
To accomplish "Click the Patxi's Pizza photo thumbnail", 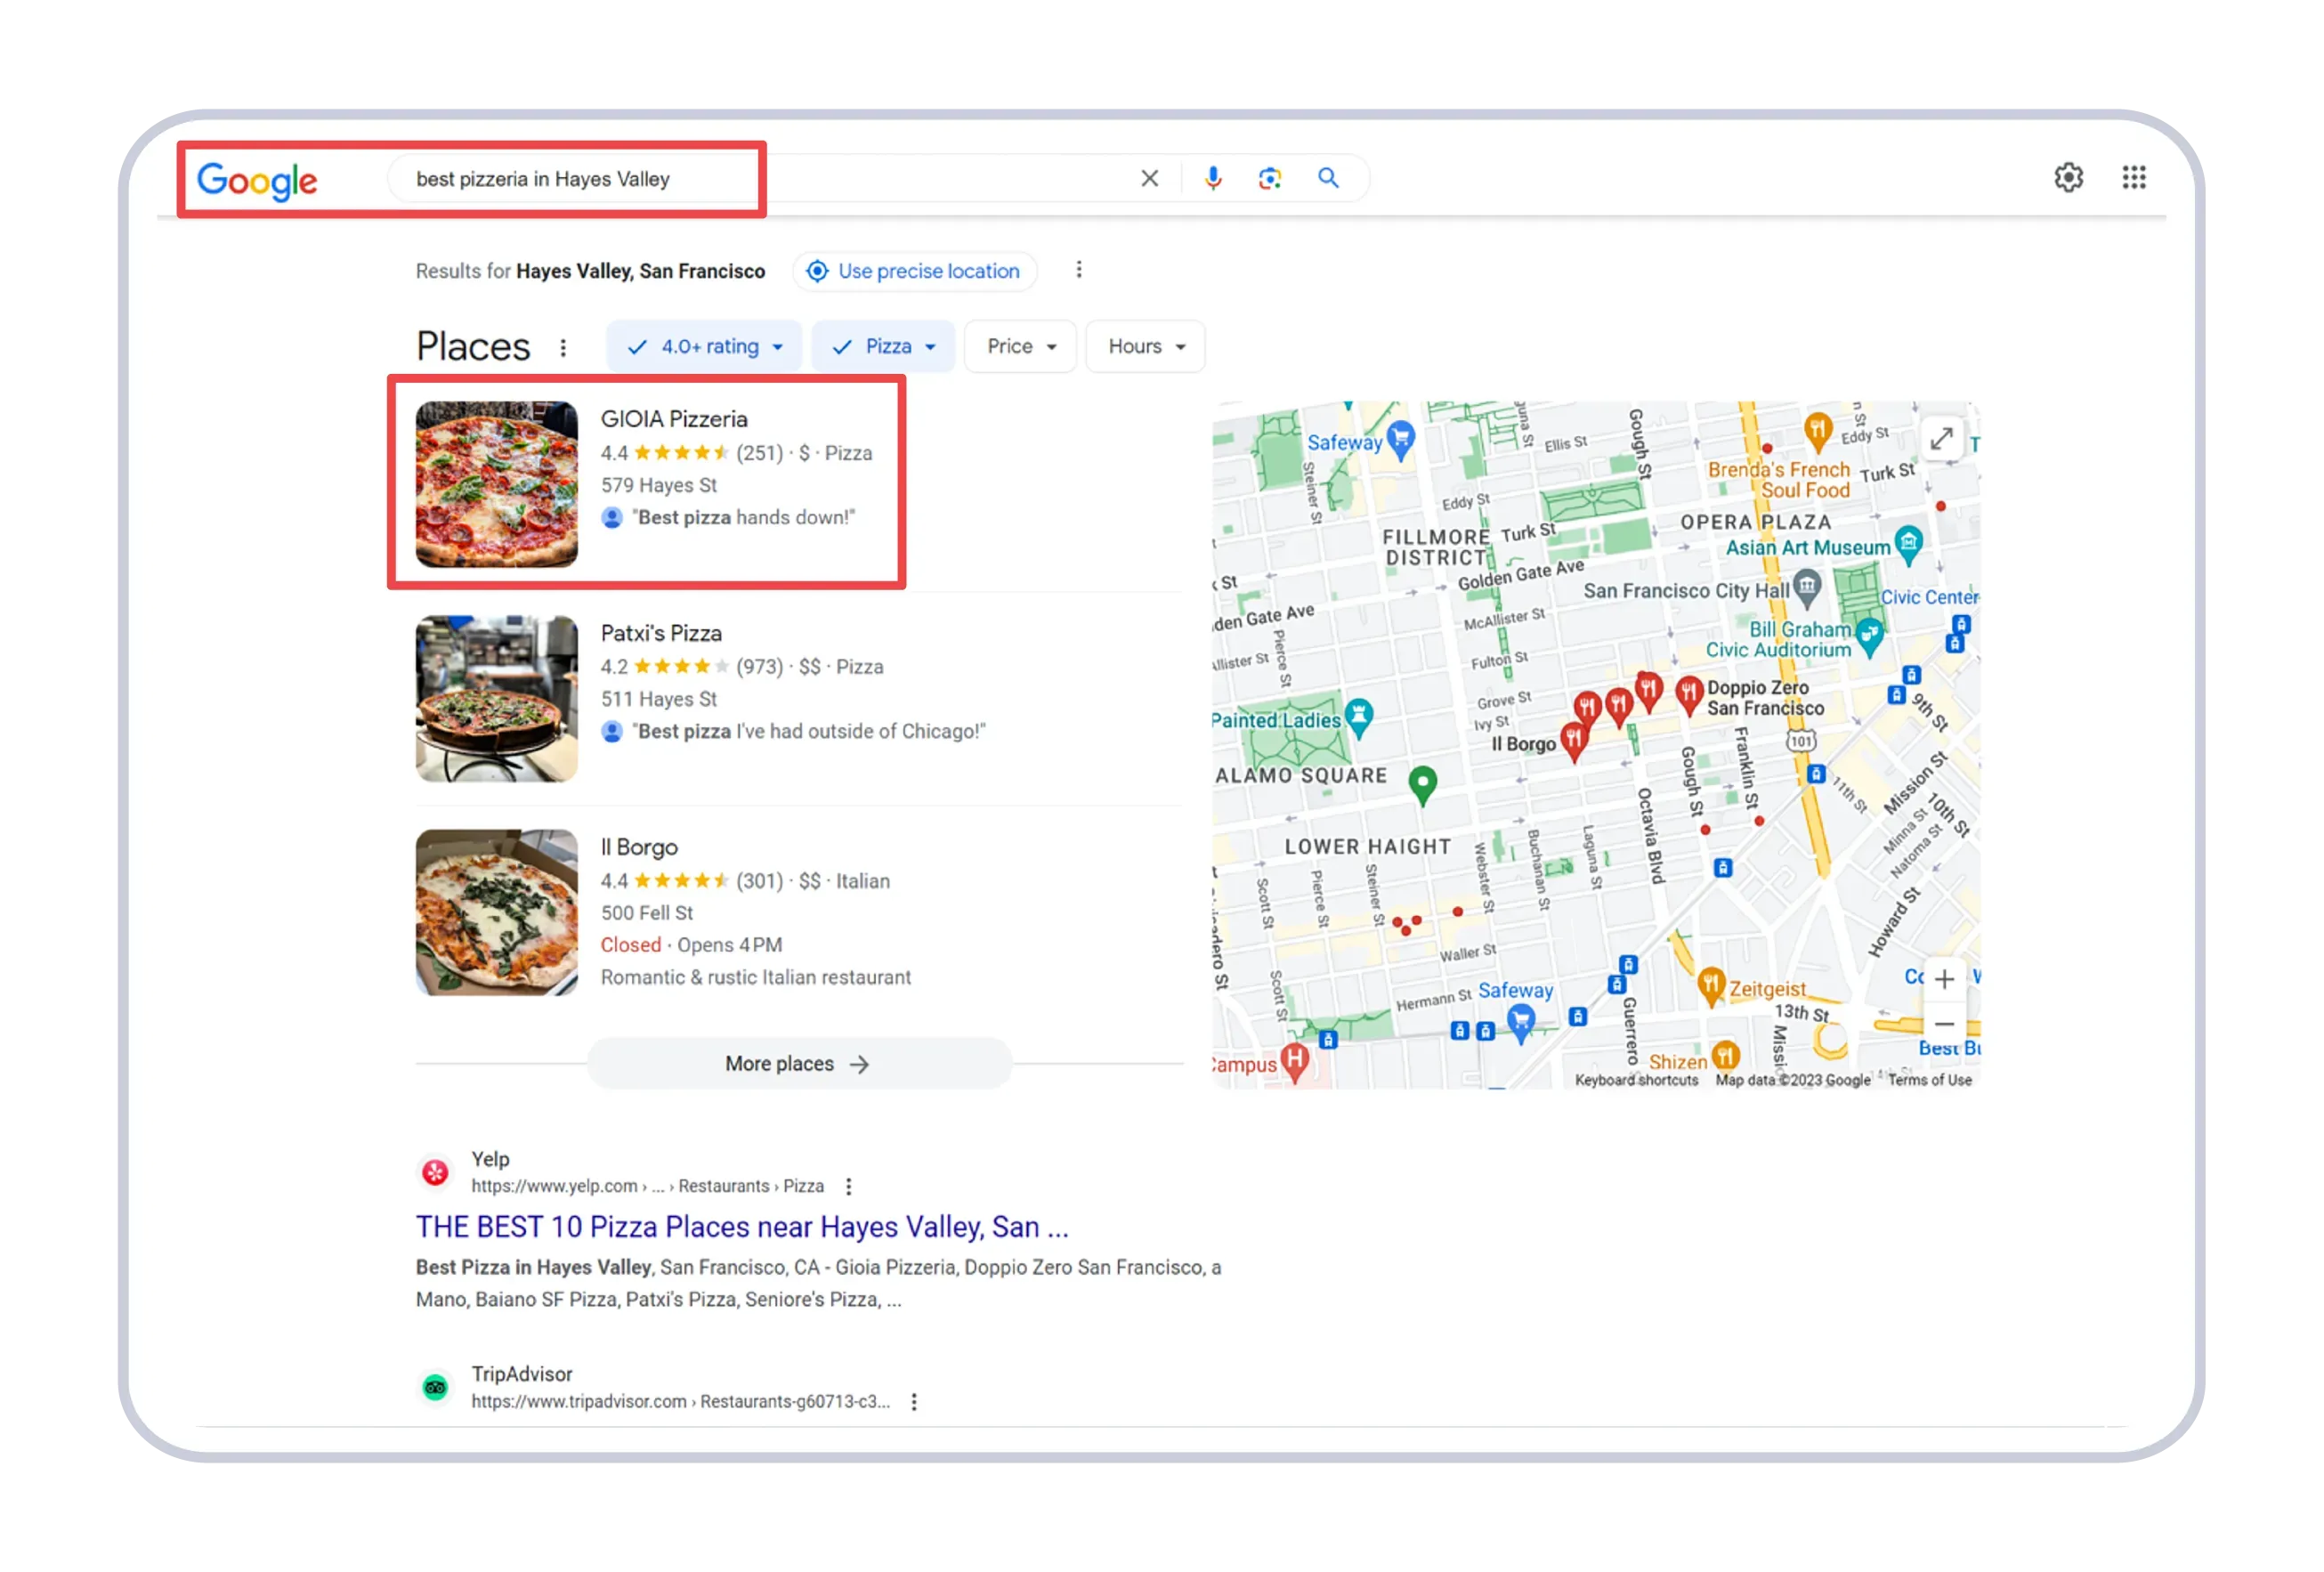I will click(496, 698).
